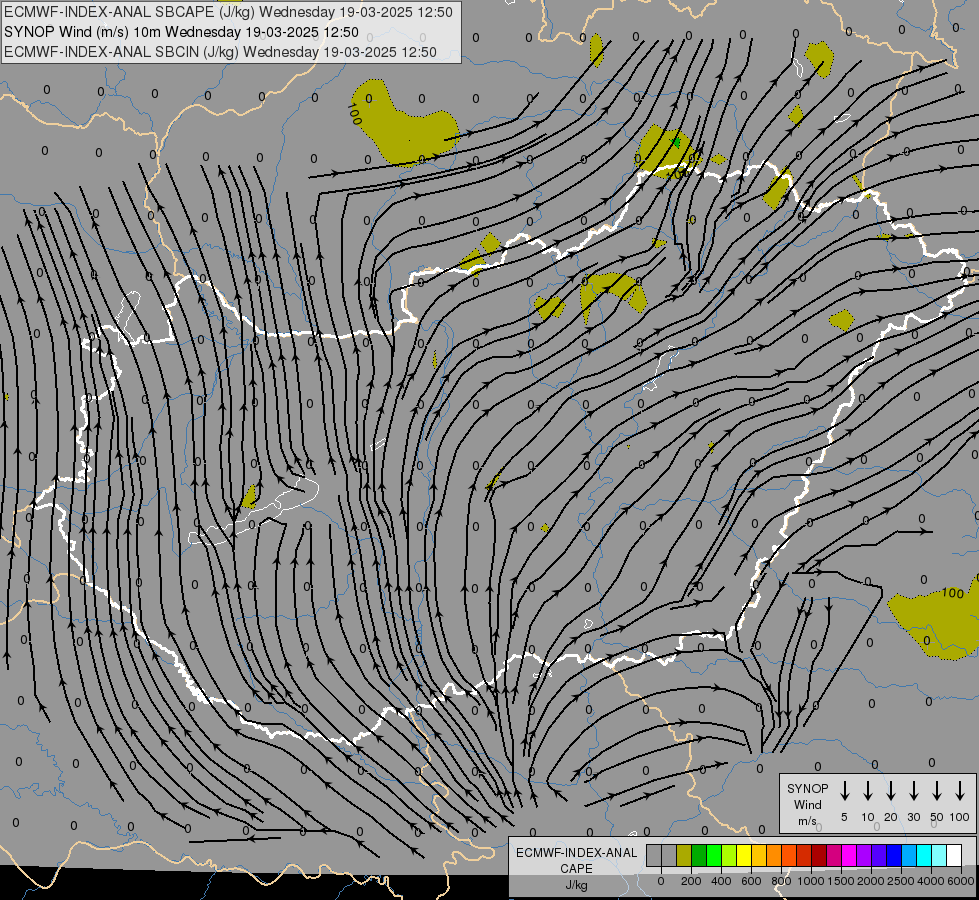Click the 10 m/s wind arrow symbol
The height and width of the screenshot is (900, 979).
868,791
